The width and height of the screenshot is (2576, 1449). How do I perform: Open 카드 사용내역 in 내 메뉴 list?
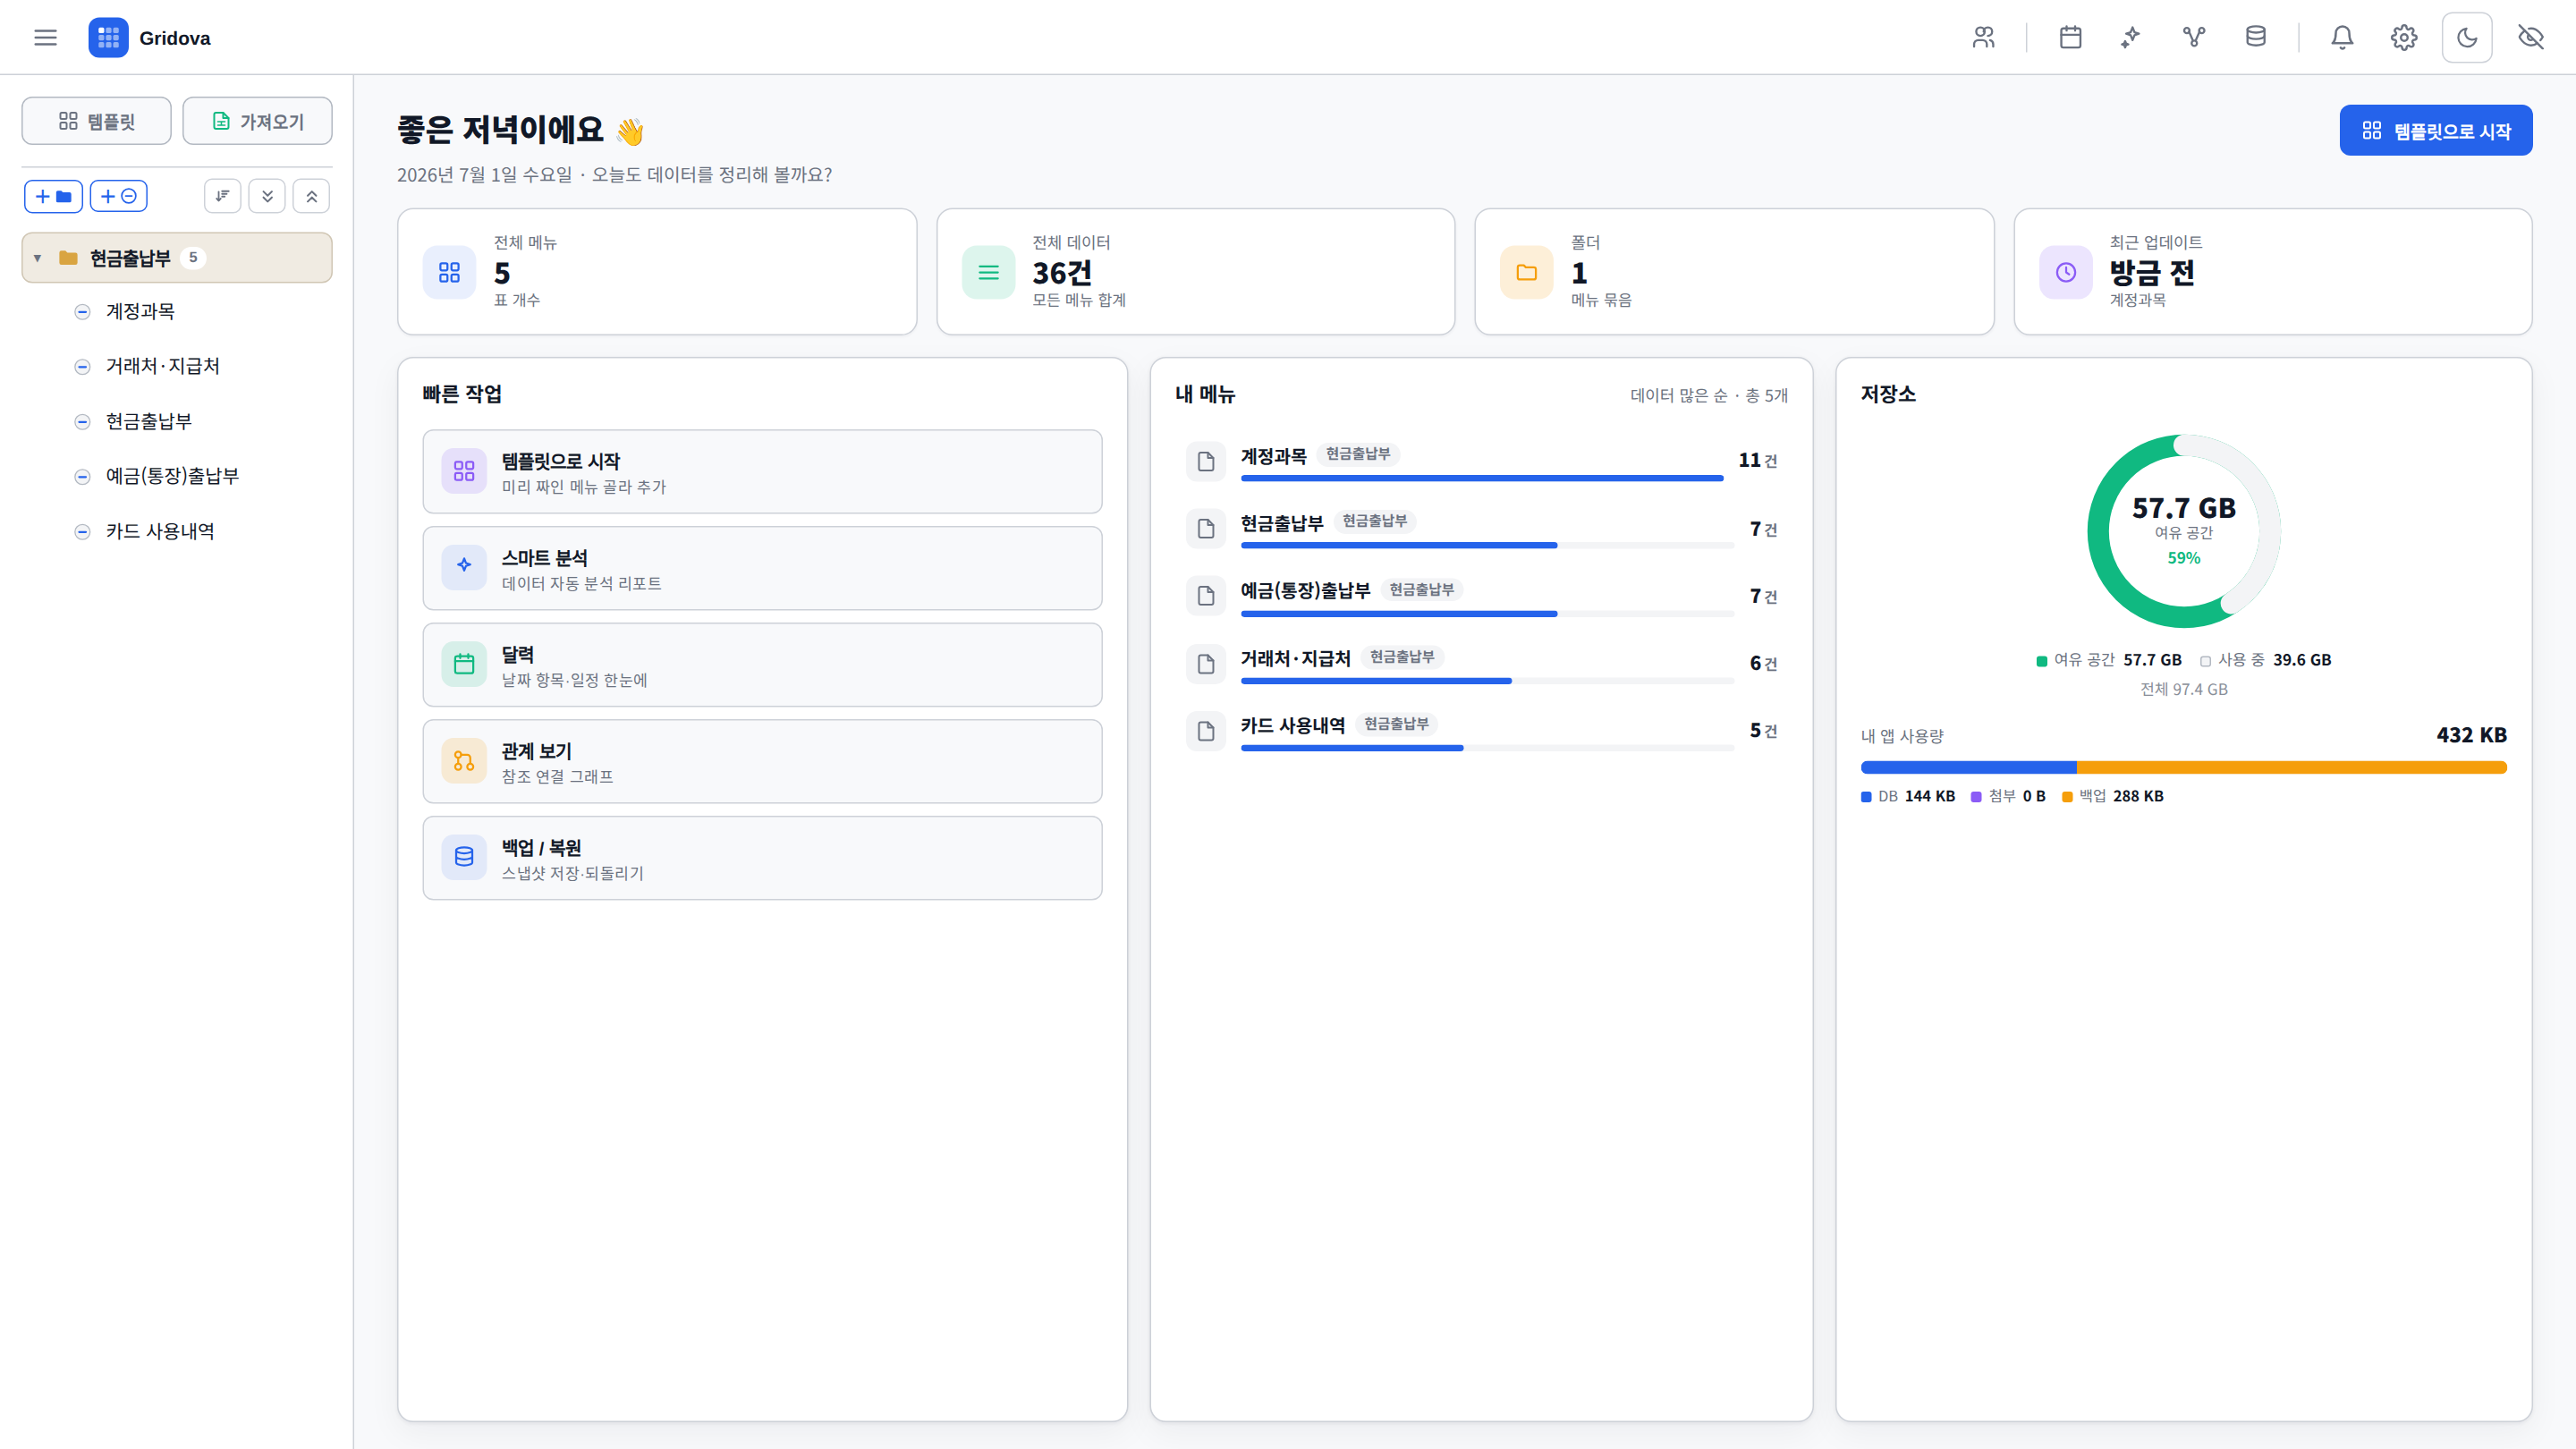[1481, 731]
